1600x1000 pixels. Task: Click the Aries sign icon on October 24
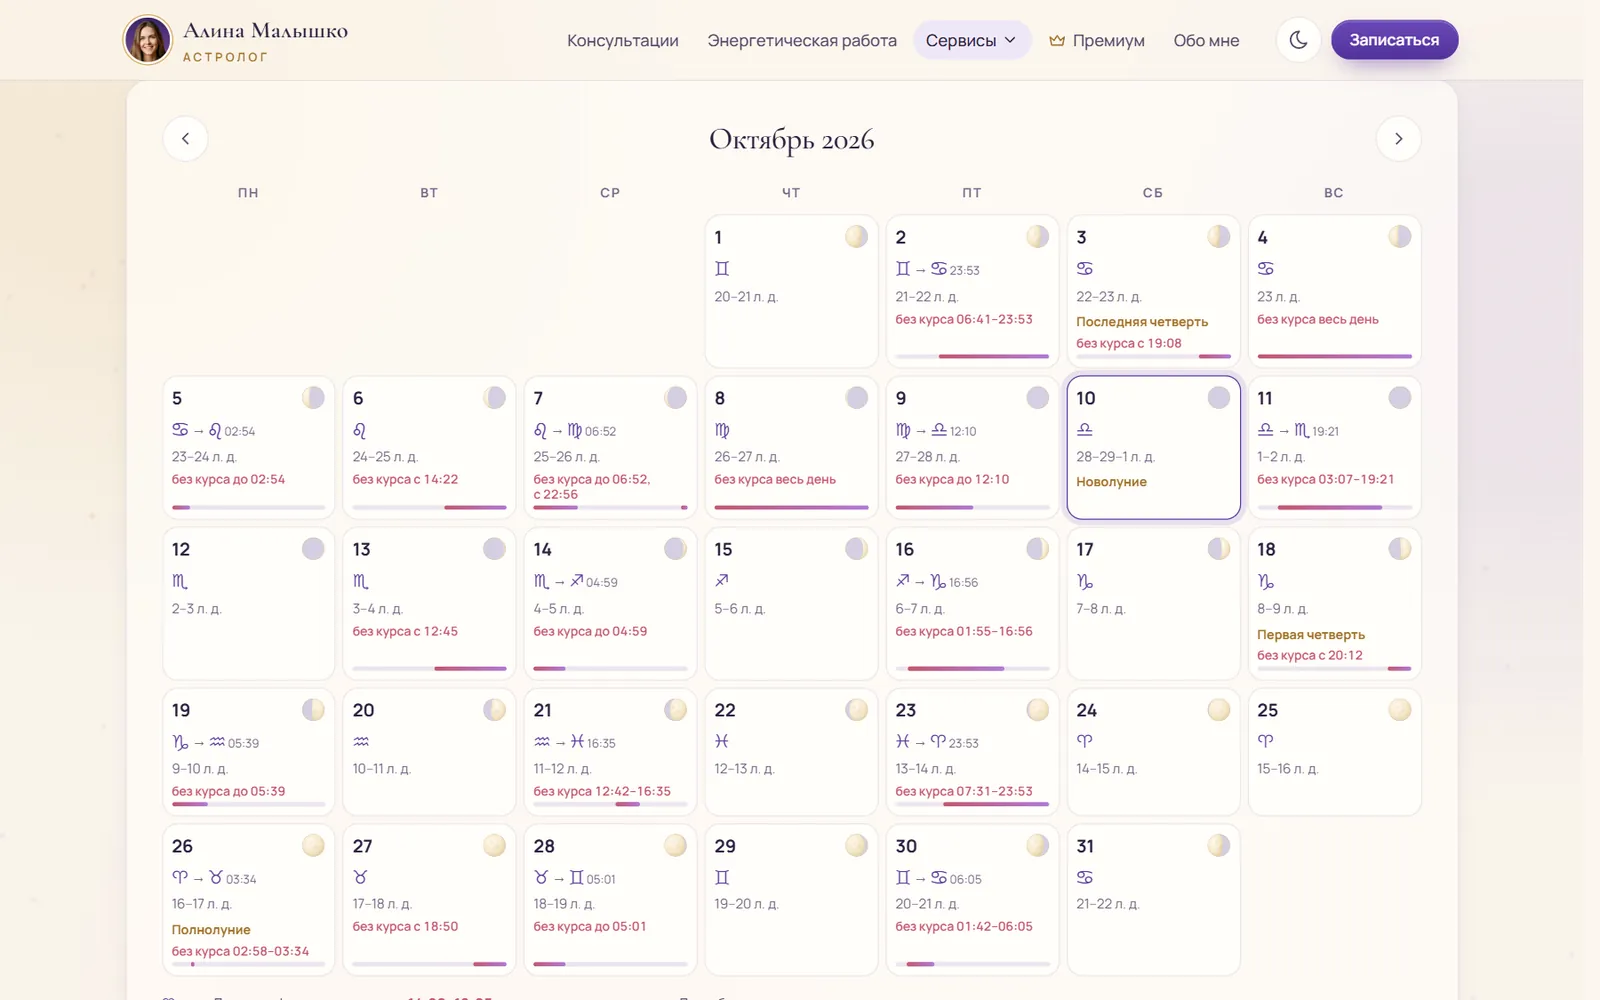(x=1085, y=741)
